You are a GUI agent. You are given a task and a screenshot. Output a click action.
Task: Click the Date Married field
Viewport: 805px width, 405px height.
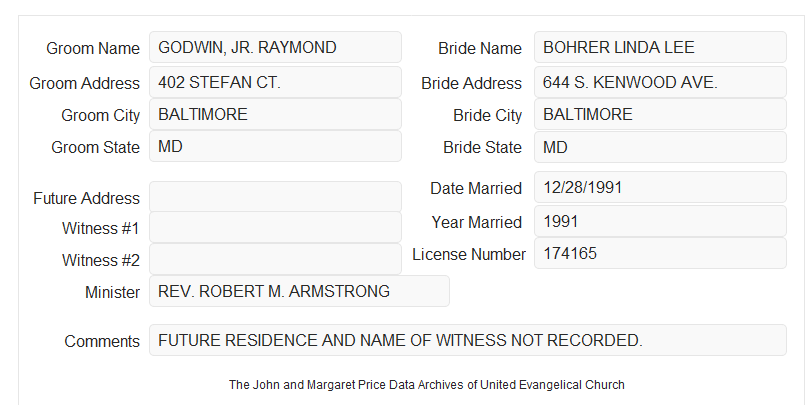[660, 187]
